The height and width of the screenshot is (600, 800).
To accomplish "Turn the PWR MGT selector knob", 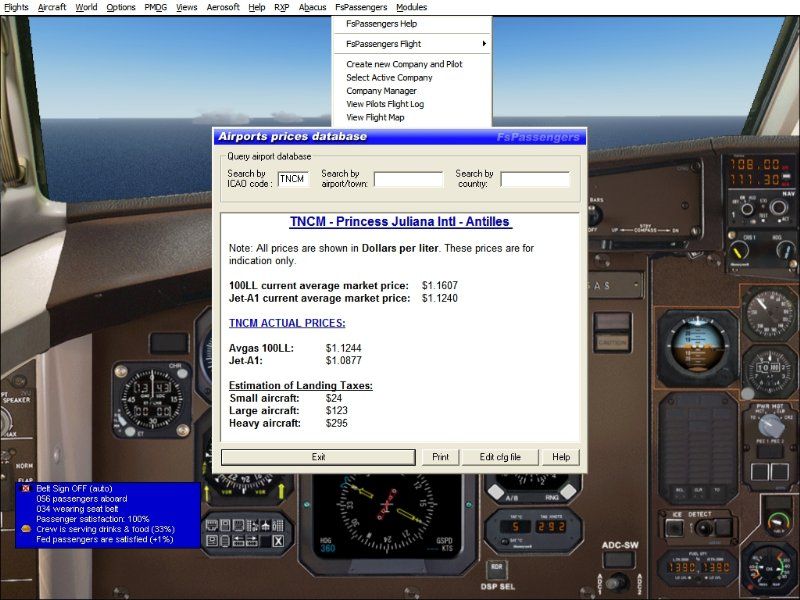I will (x=770, y=426).
